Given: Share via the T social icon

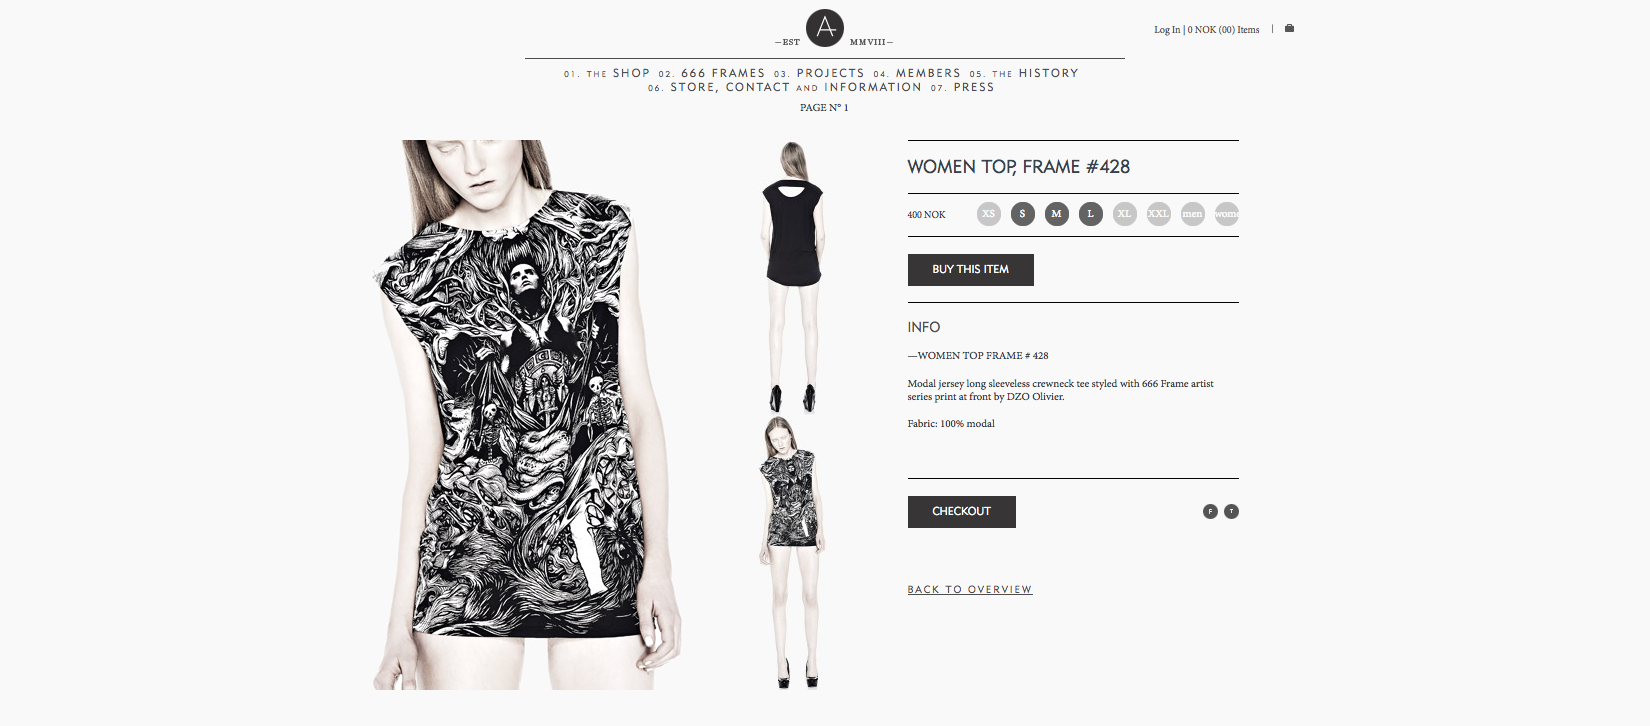Looking at the screenshot, I should point(1231,511).
